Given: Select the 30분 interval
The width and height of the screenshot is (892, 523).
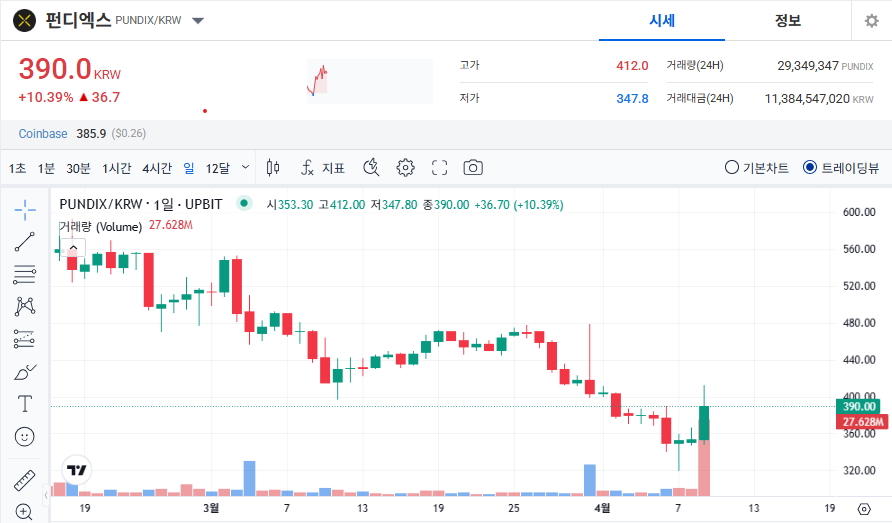Looking at the screenshot, I should click(79, 168).
